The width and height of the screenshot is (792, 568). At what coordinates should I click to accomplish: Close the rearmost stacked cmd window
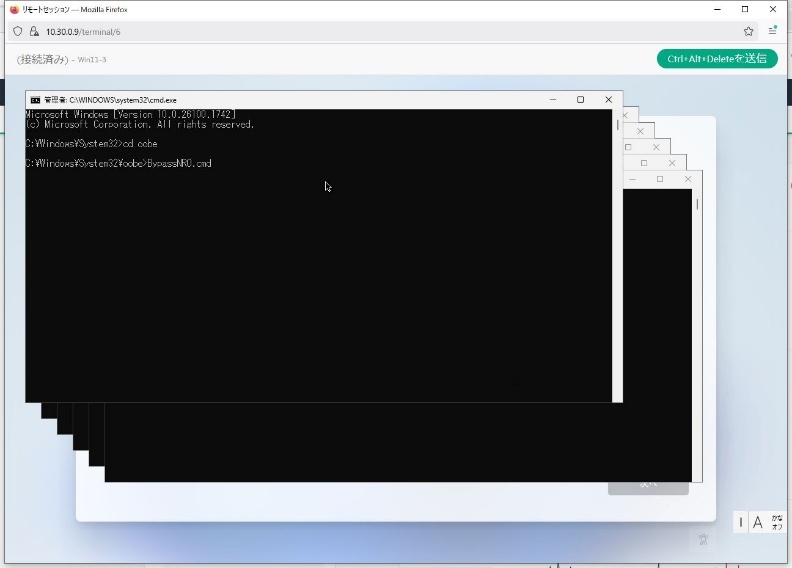click(x=688, y=179)
